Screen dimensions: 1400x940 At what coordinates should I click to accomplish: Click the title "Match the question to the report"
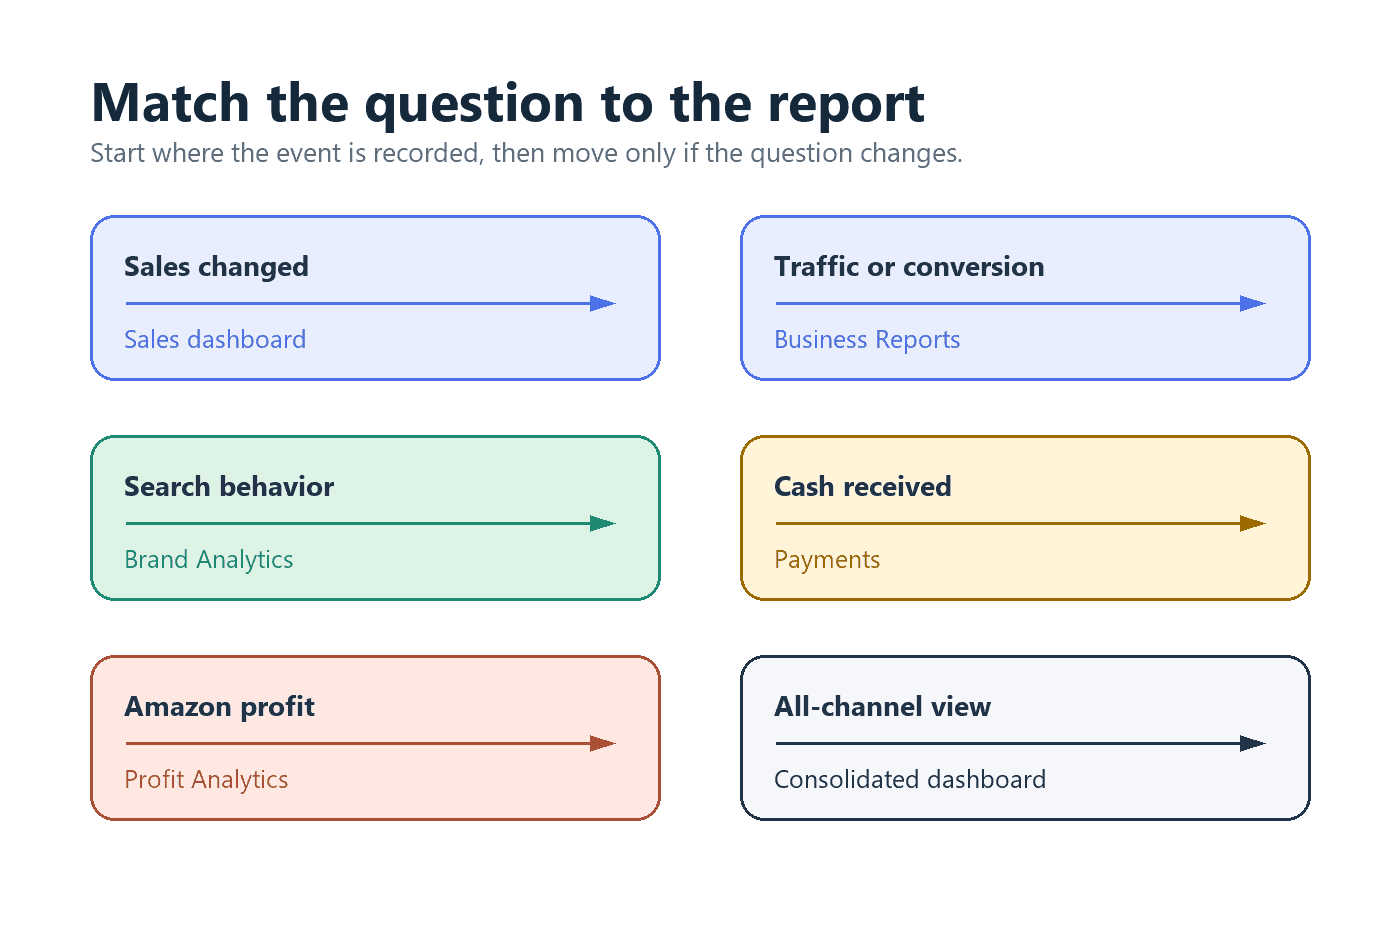pyautogui.click(x=508, y=103)
